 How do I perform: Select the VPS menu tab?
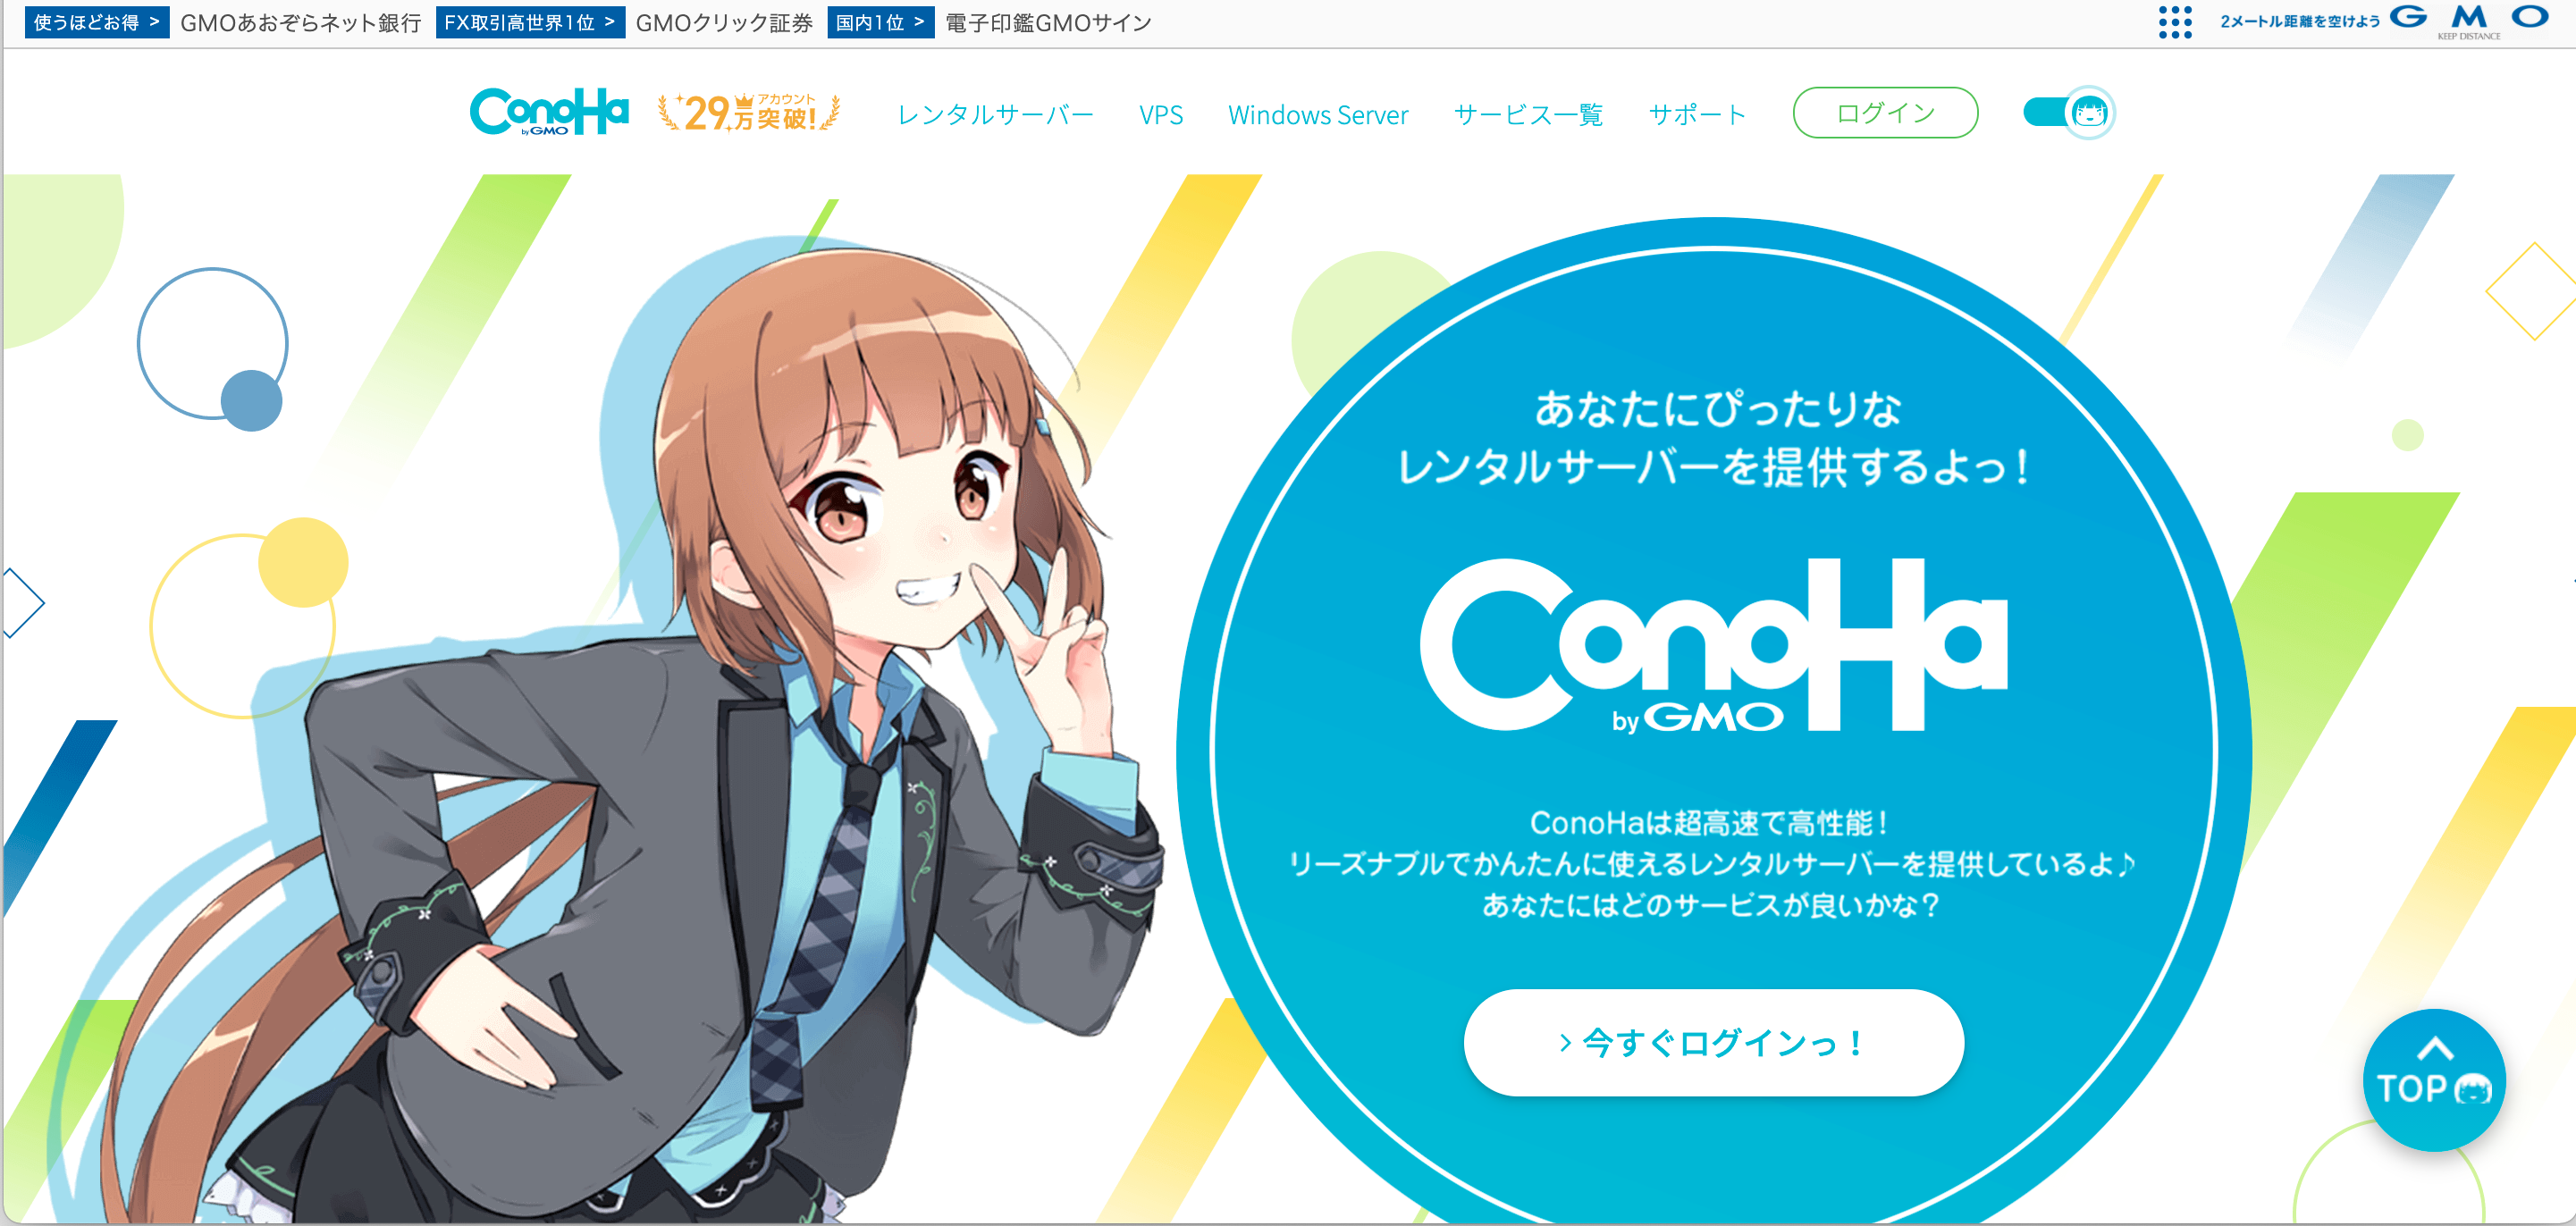[1160, 113]
